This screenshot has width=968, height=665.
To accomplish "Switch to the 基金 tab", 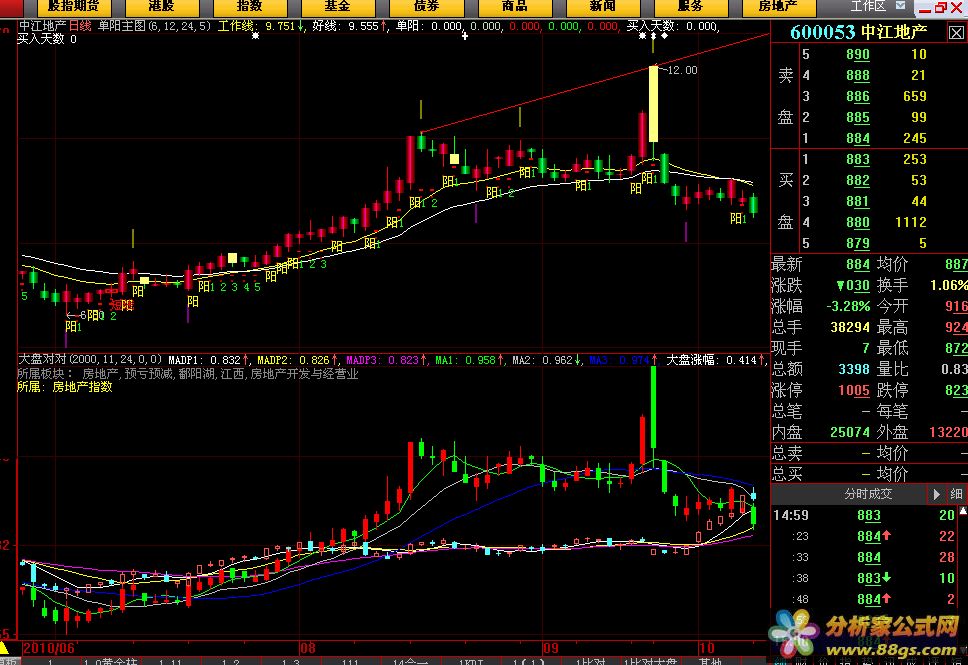I will [x=338, y=7].
